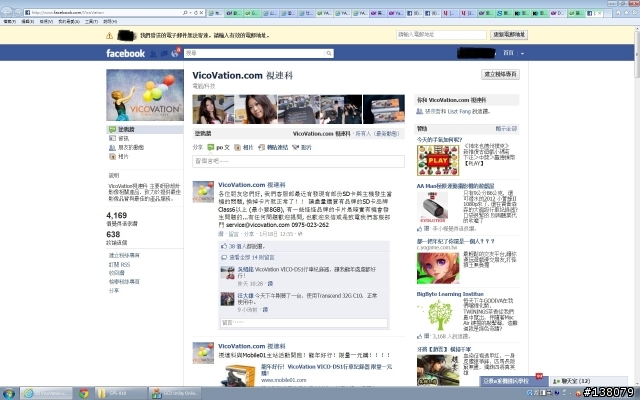The width and height of the screenshot is (640, 400).
Task: Open BigByte Learning Institute ad title
Action: click(450, 294)
